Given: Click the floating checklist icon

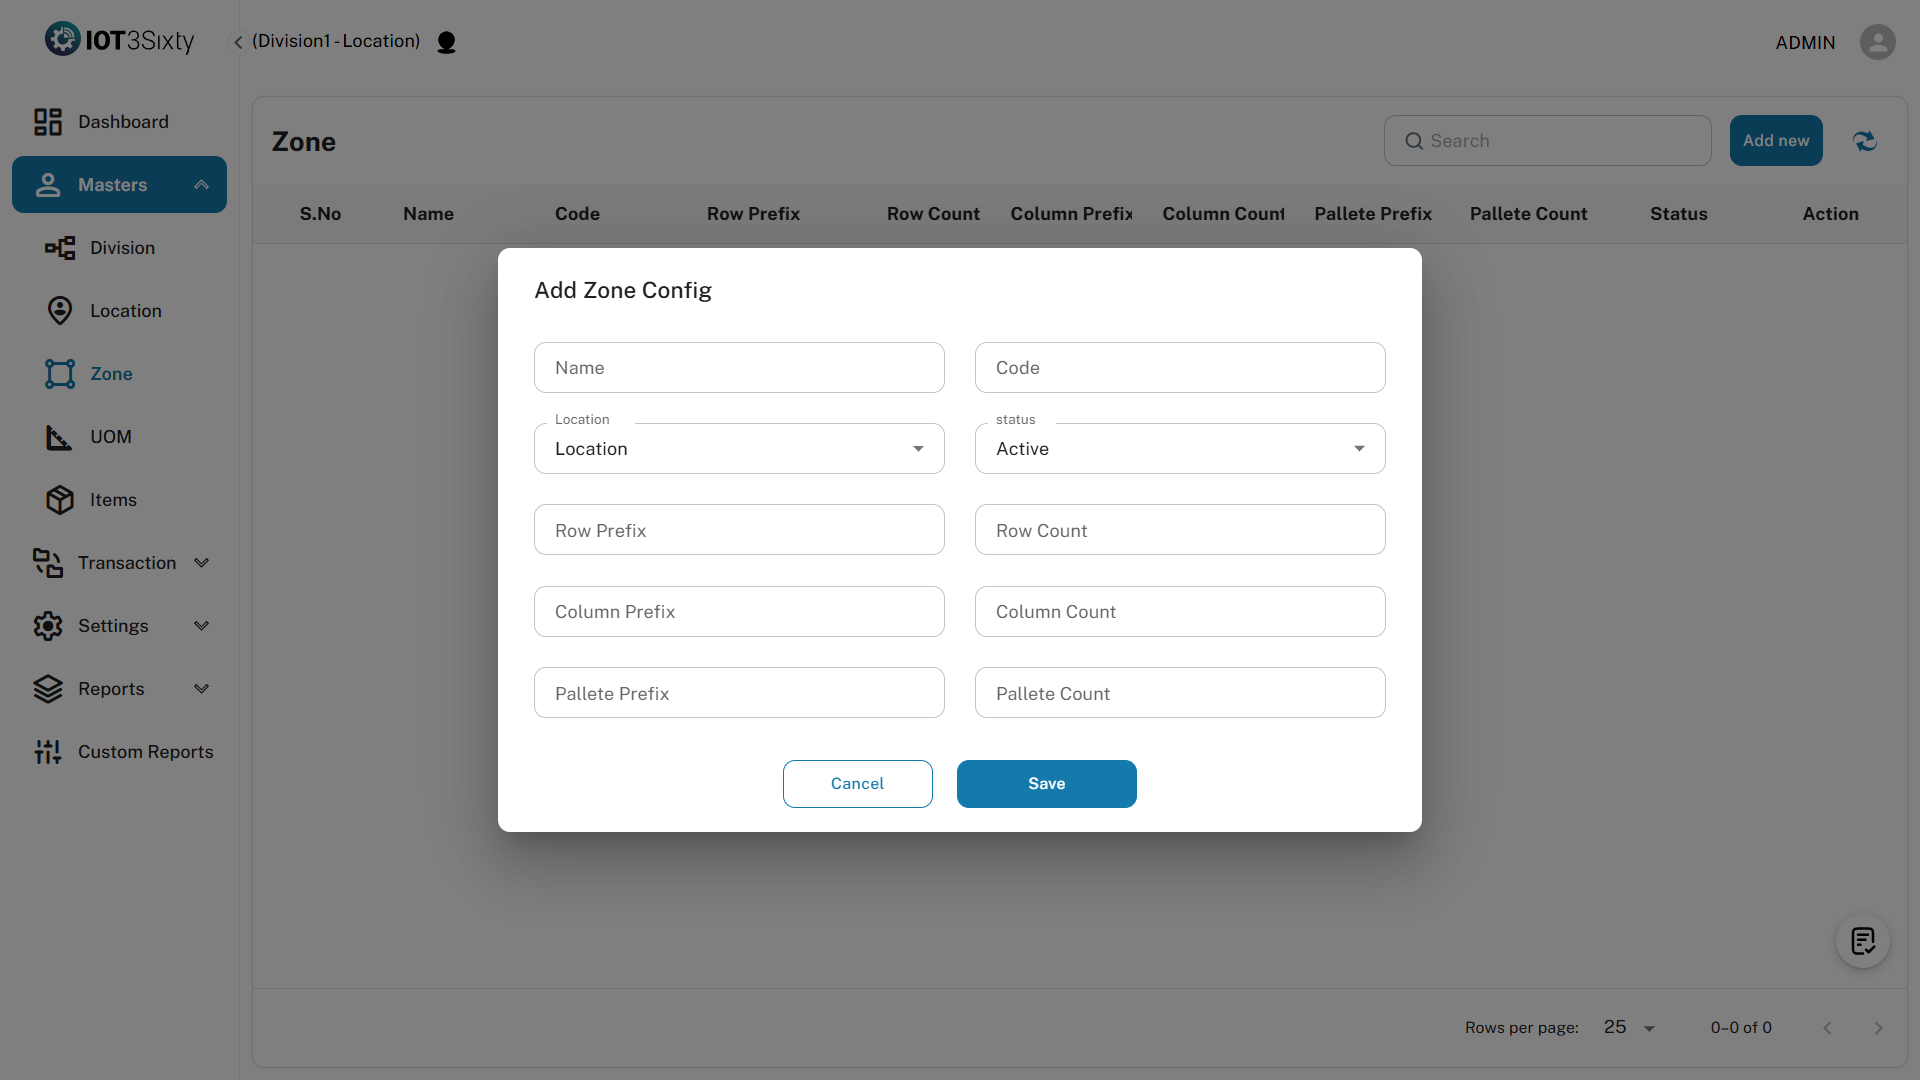Looking at the screenshot, I should coord(1862,941).
